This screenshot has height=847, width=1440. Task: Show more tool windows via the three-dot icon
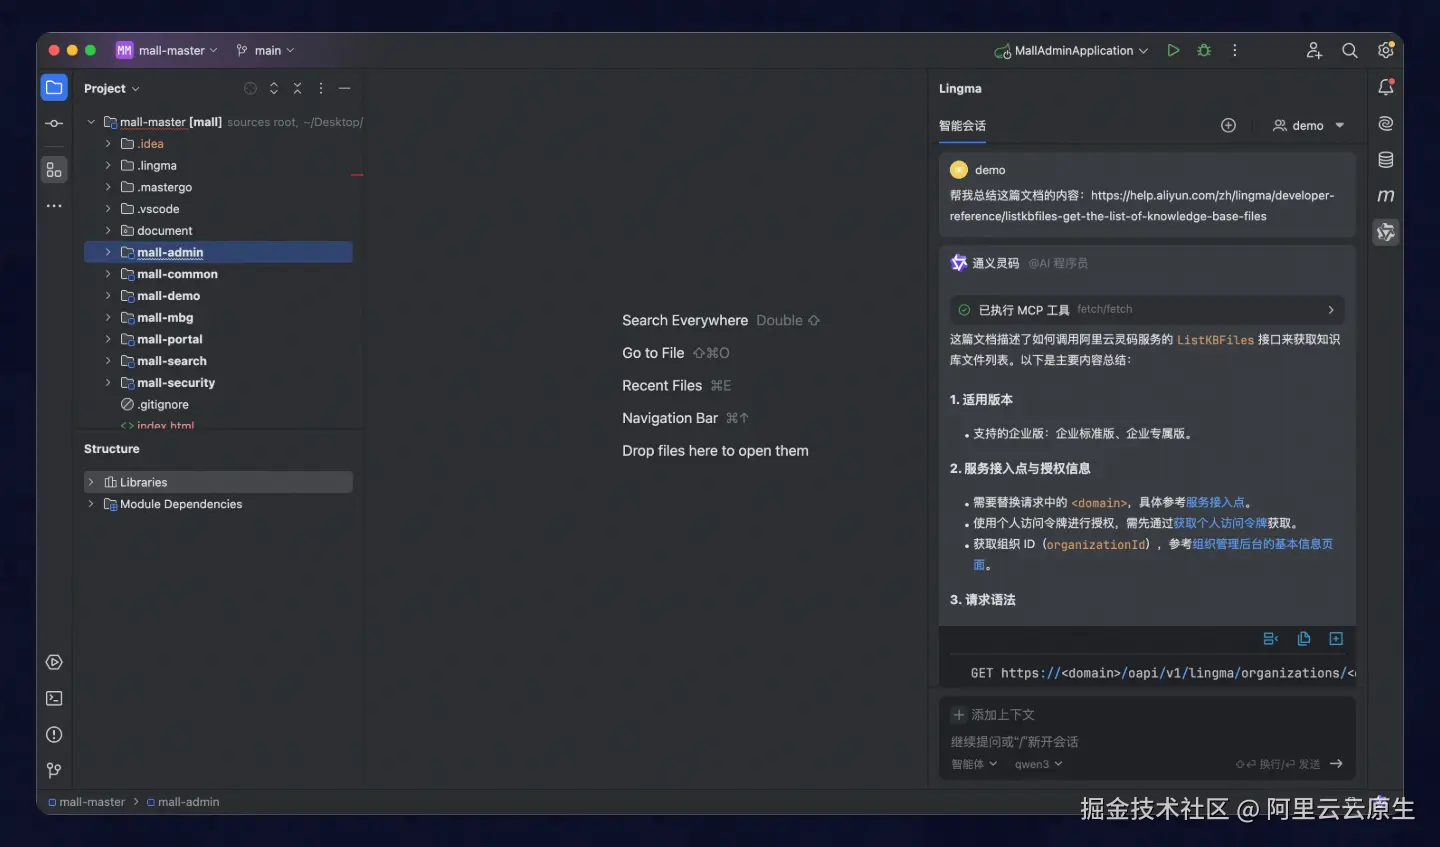tap(54, 206)
